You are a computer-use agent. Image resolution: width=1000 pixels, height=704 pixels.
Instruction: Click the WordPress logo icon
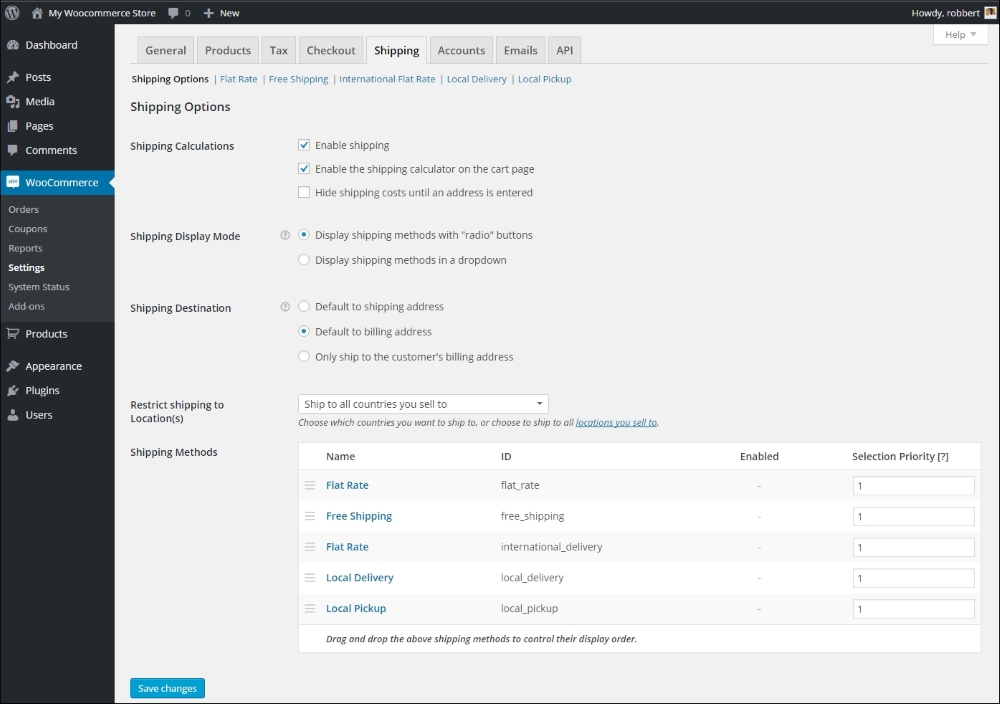pyautogui.click(x=12, y=13)
